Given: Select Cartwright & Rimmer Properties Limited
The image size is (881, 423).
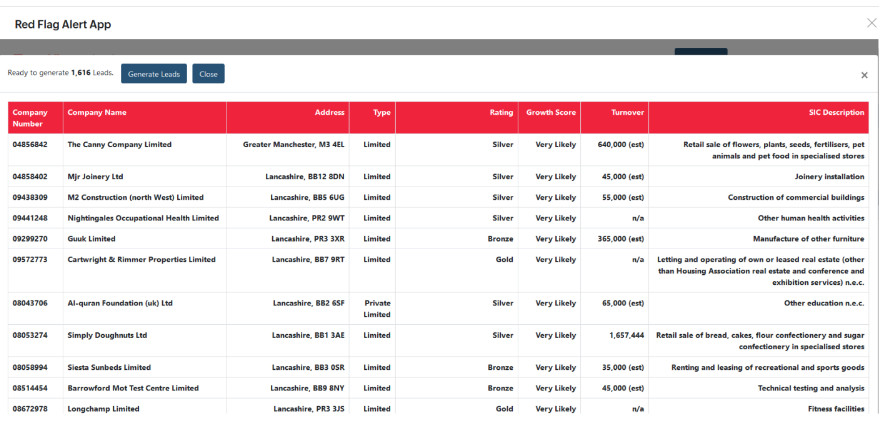Looking at the screenshot, I should coord(142,260).
